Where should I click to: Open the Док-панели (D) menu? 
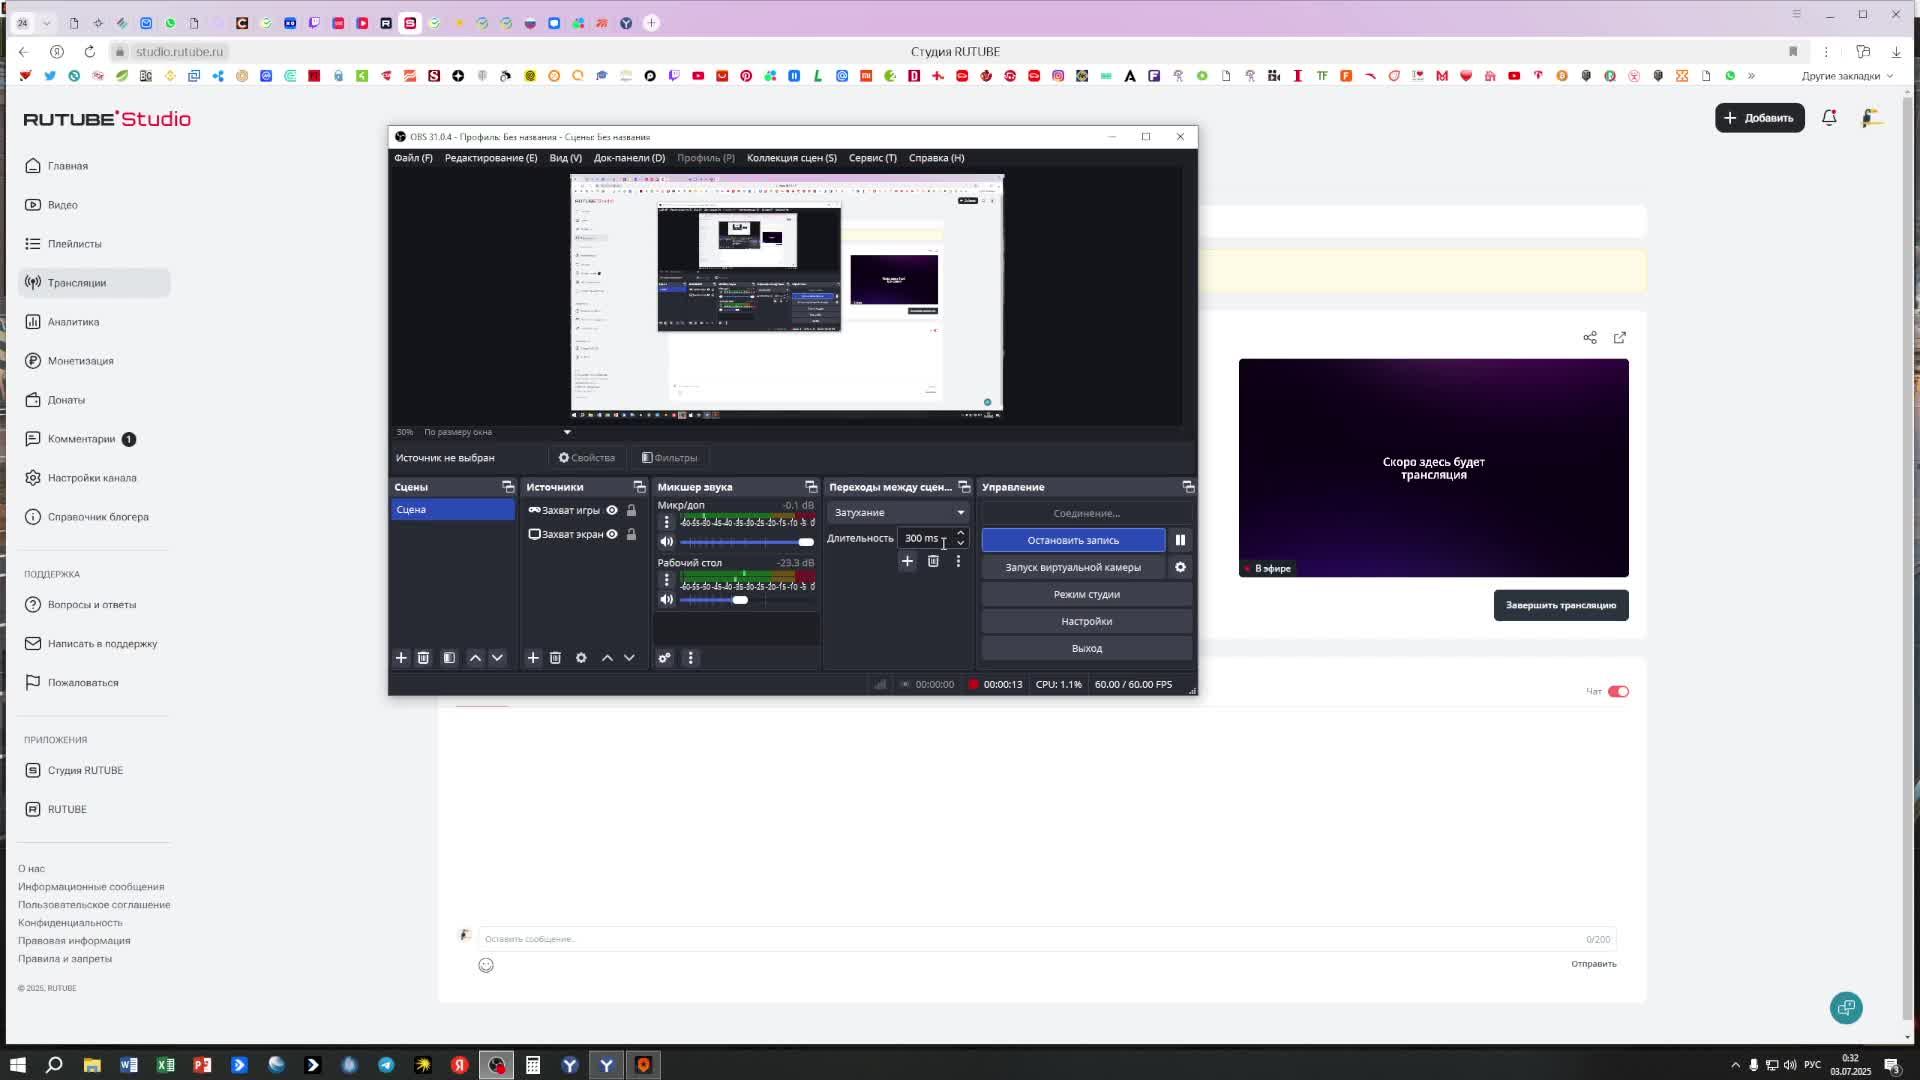(x=629, y=158)
